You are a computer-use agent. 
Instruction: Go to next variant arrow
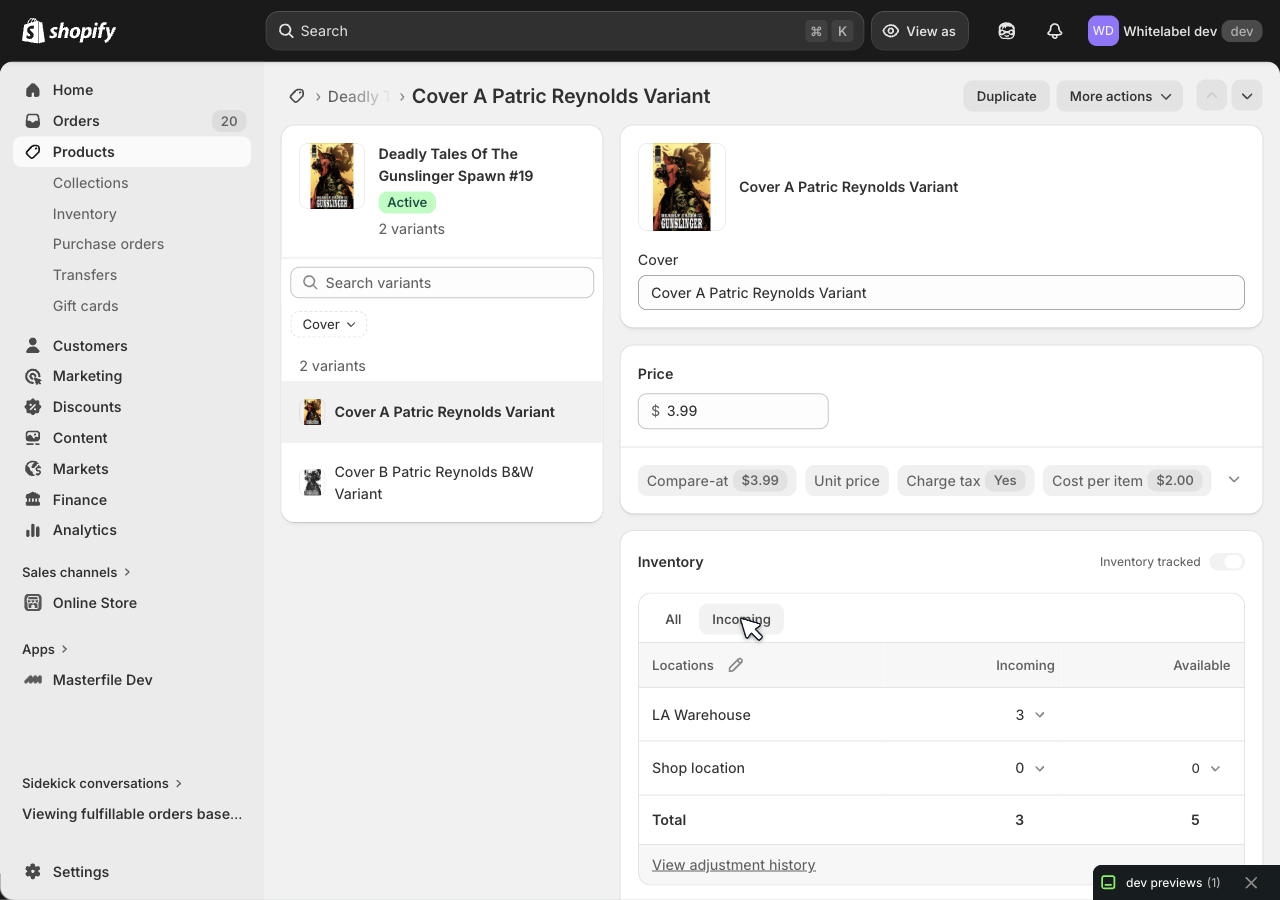pos(1247,96)
